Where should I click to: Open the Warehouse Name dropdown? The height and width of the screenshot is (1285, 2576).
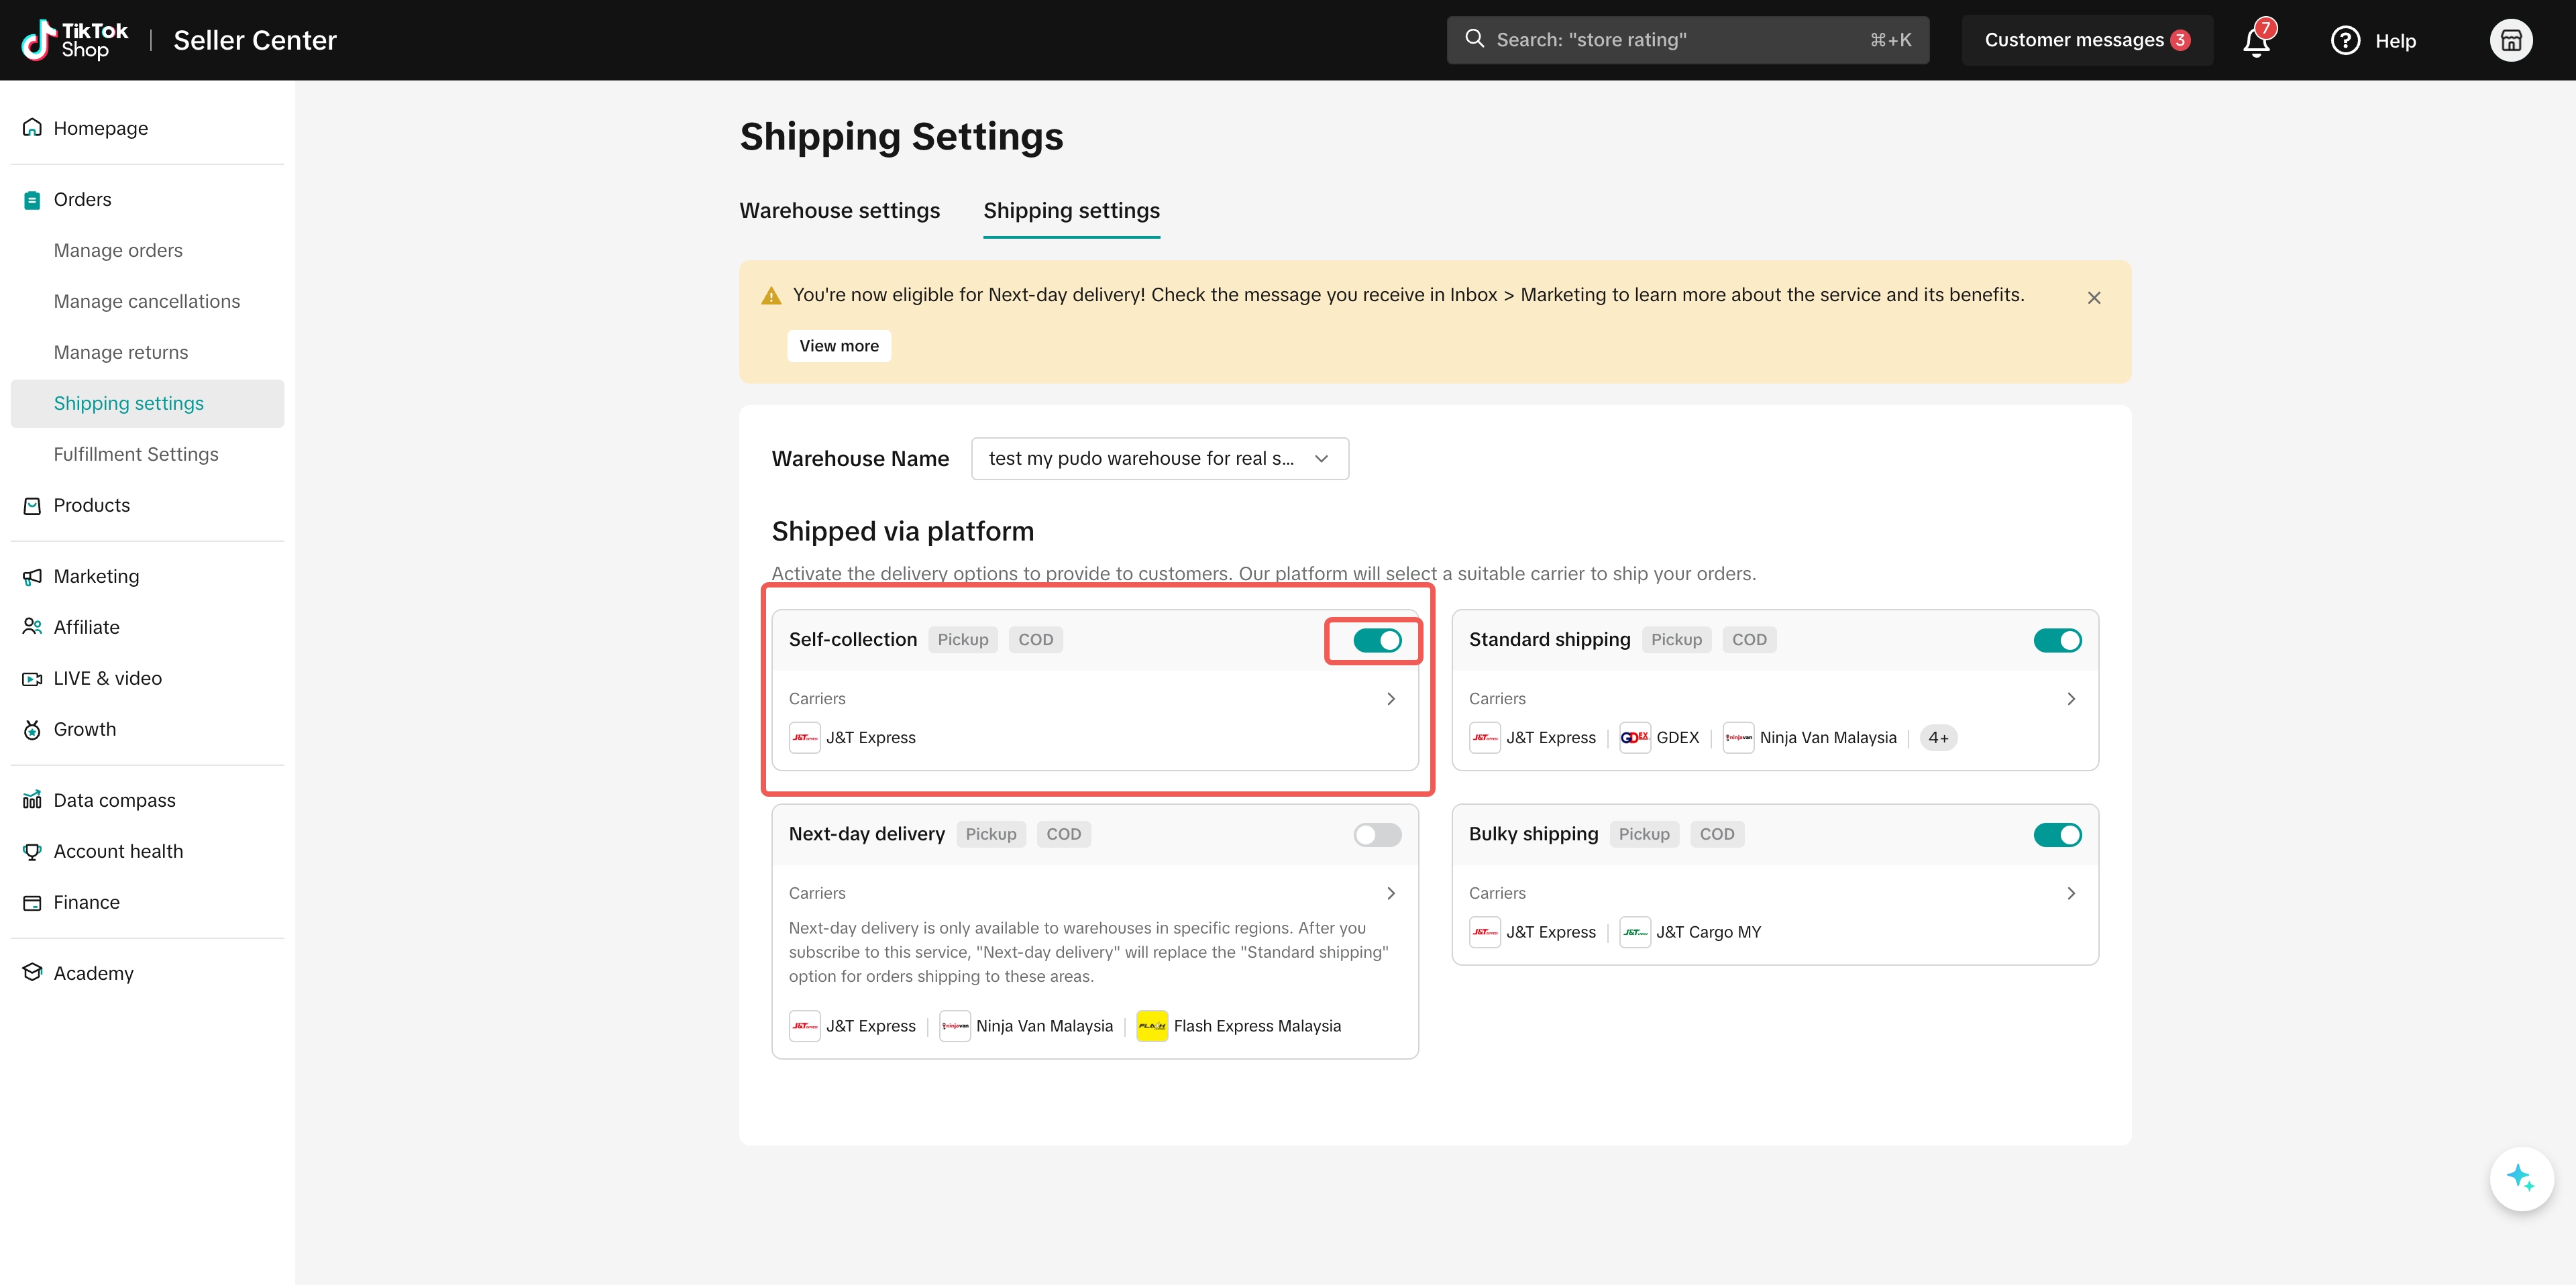pos(1159,458)
